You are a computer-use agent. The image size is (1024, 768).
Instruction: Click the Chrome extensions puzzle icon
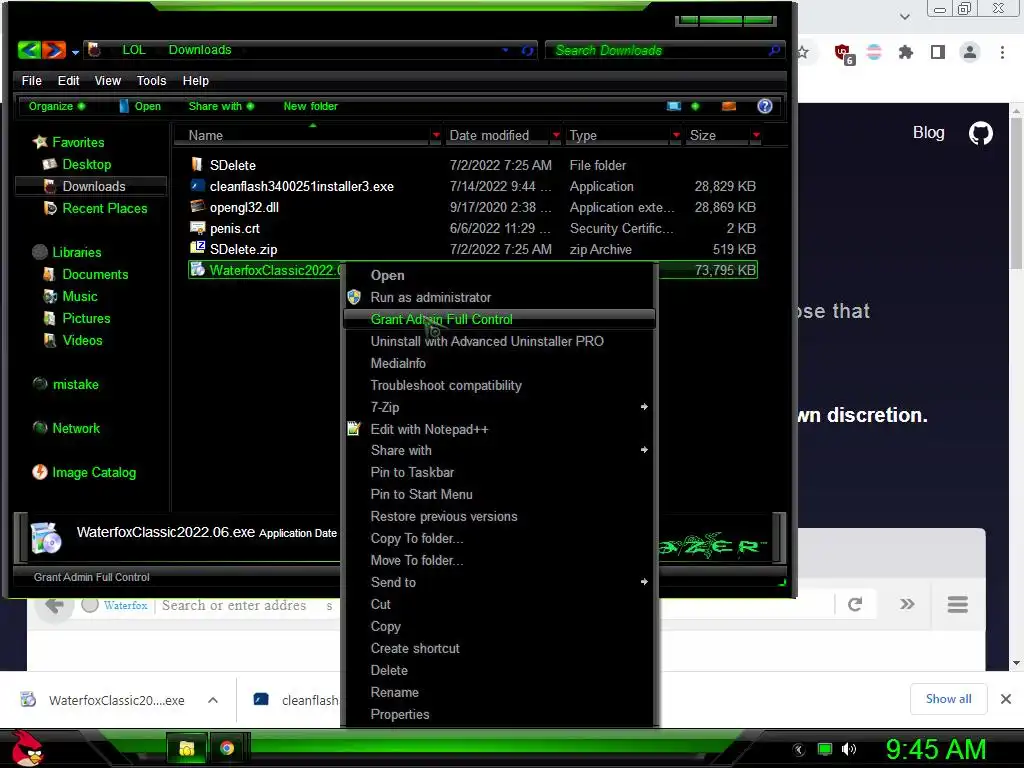tap(905, 52)
